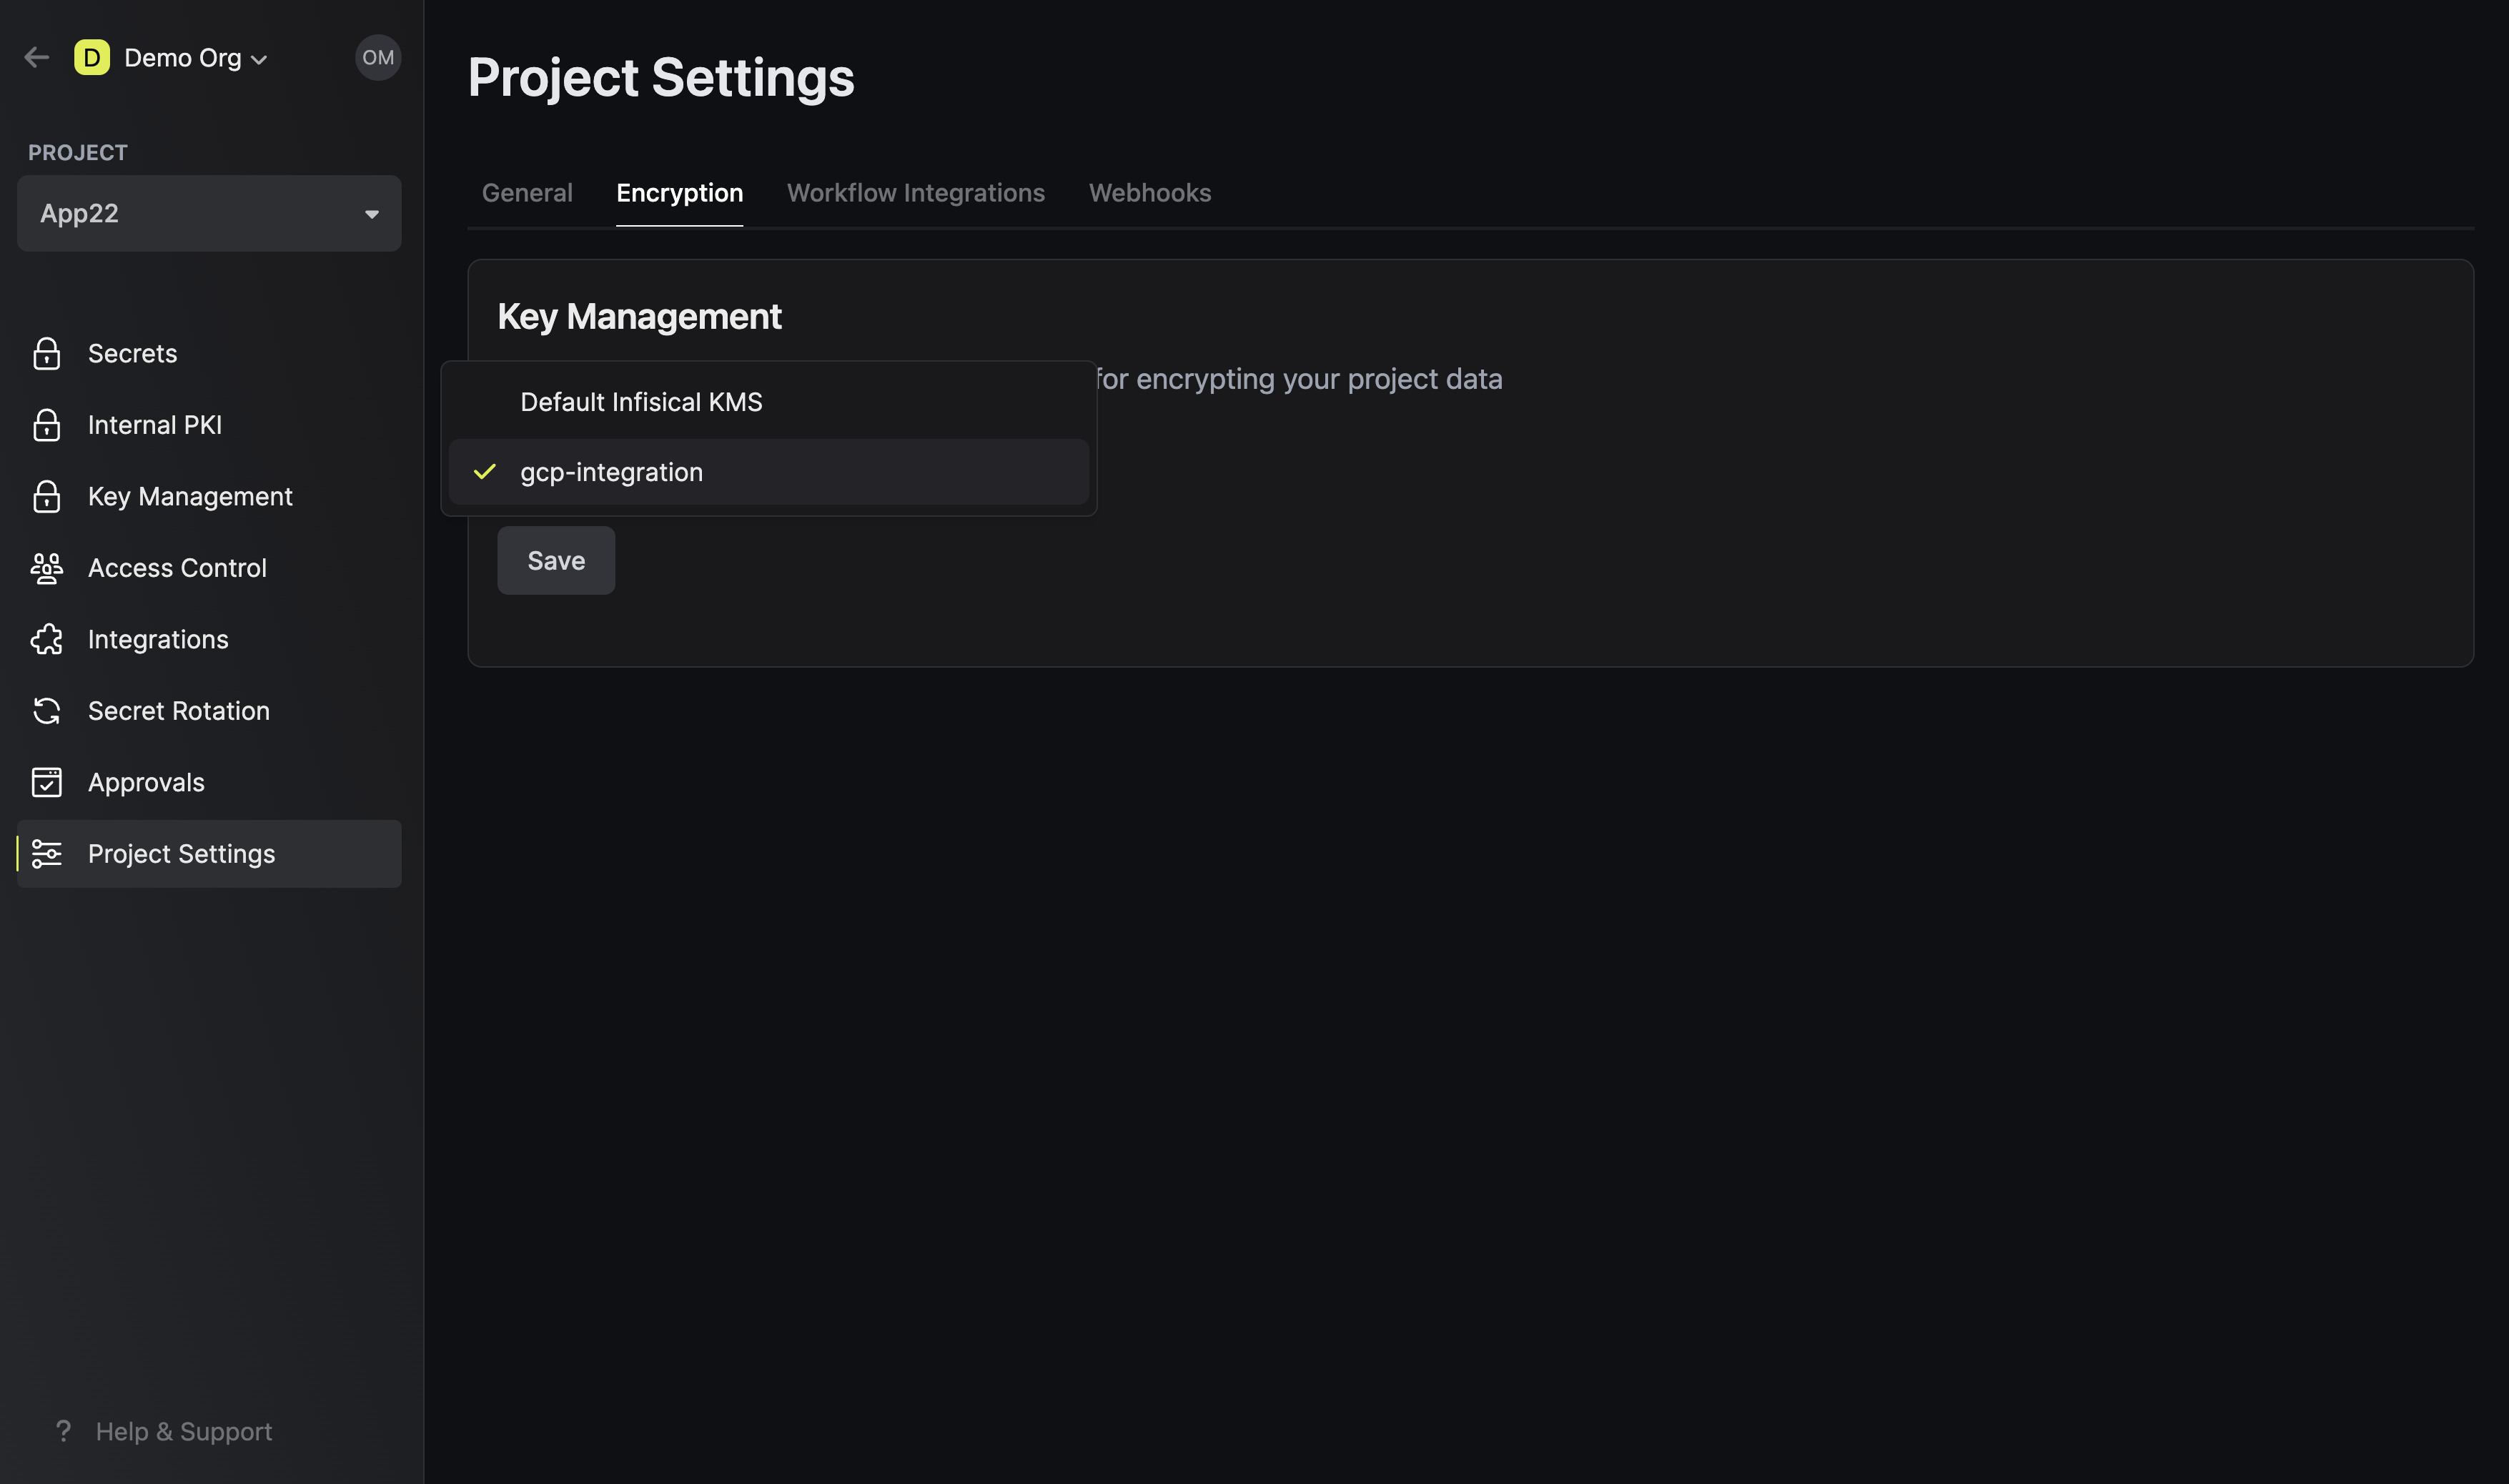Click the PROJECT label in sidebar
Screen dimensions: 2509x1484
click(x=78, y=153)
